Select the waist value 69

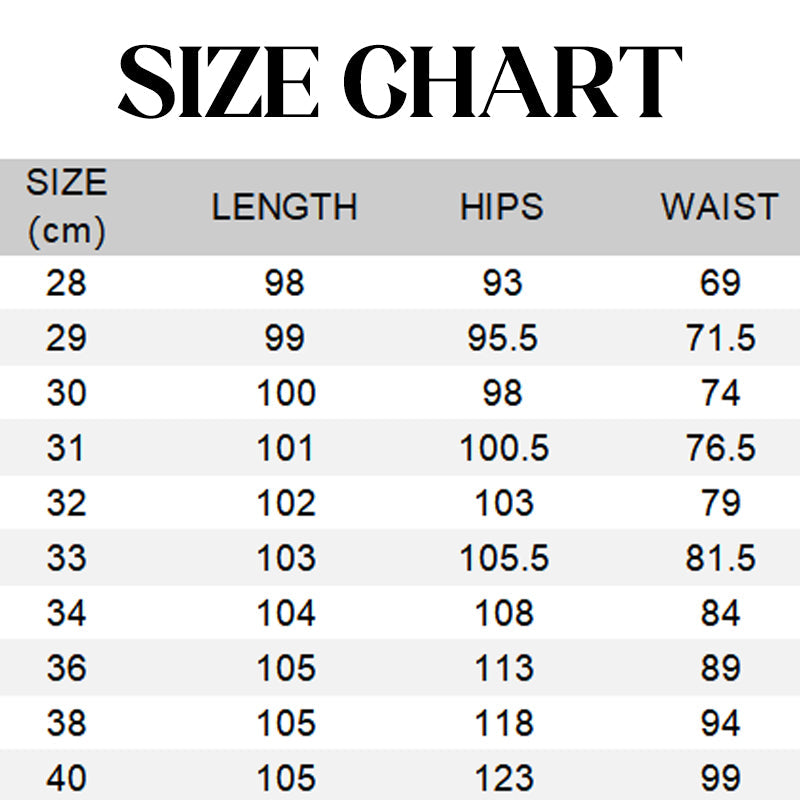click(720, 284)
